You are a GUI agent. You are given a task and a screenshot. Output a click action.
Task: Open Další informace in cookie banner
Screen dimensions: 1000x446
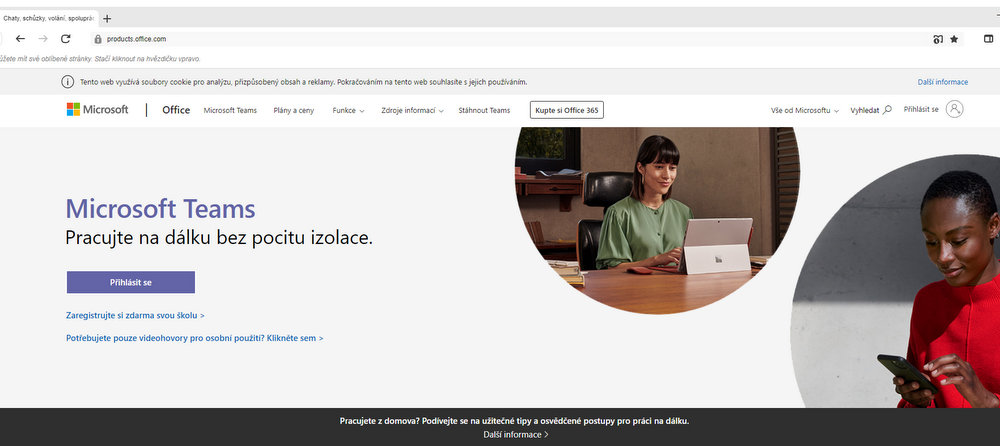(x=943, y=82)
